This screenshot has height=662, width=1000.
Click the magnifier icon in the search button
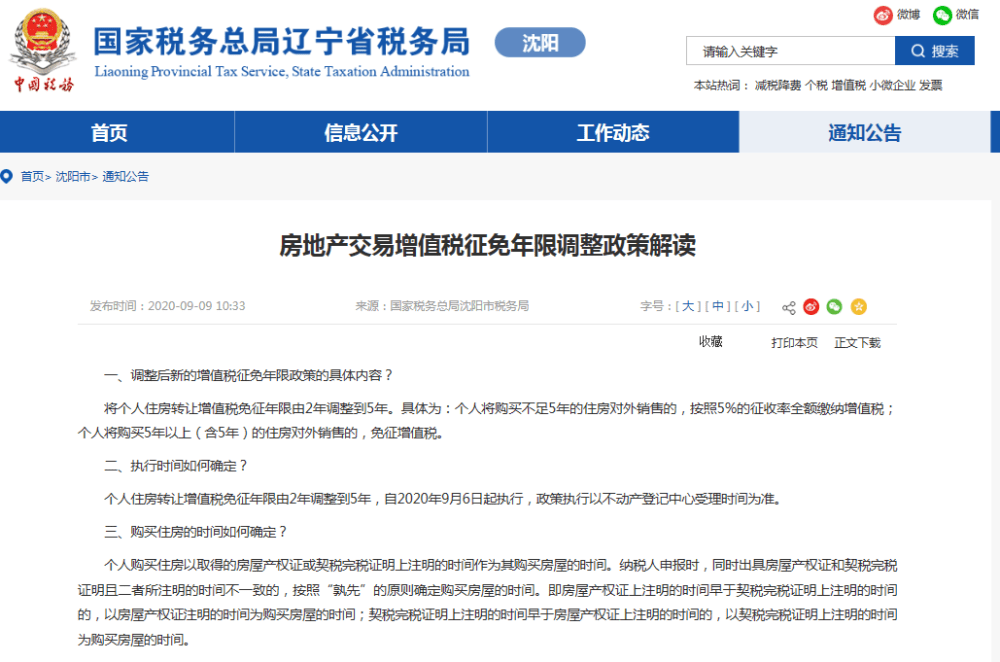(x=919, y=51)
